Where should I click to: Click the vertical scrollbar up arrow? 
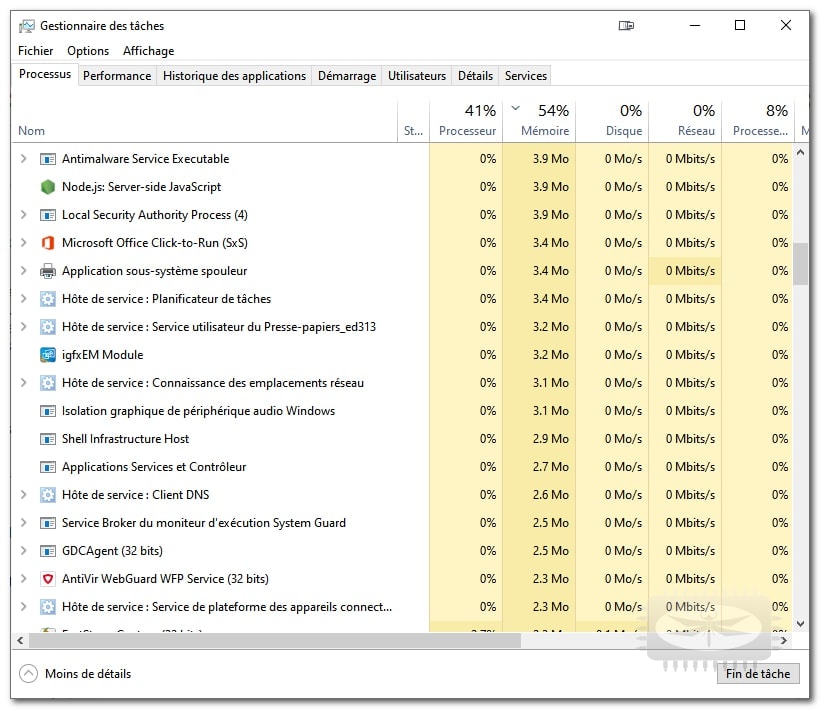pyautogui.click(x=801, y=152)
